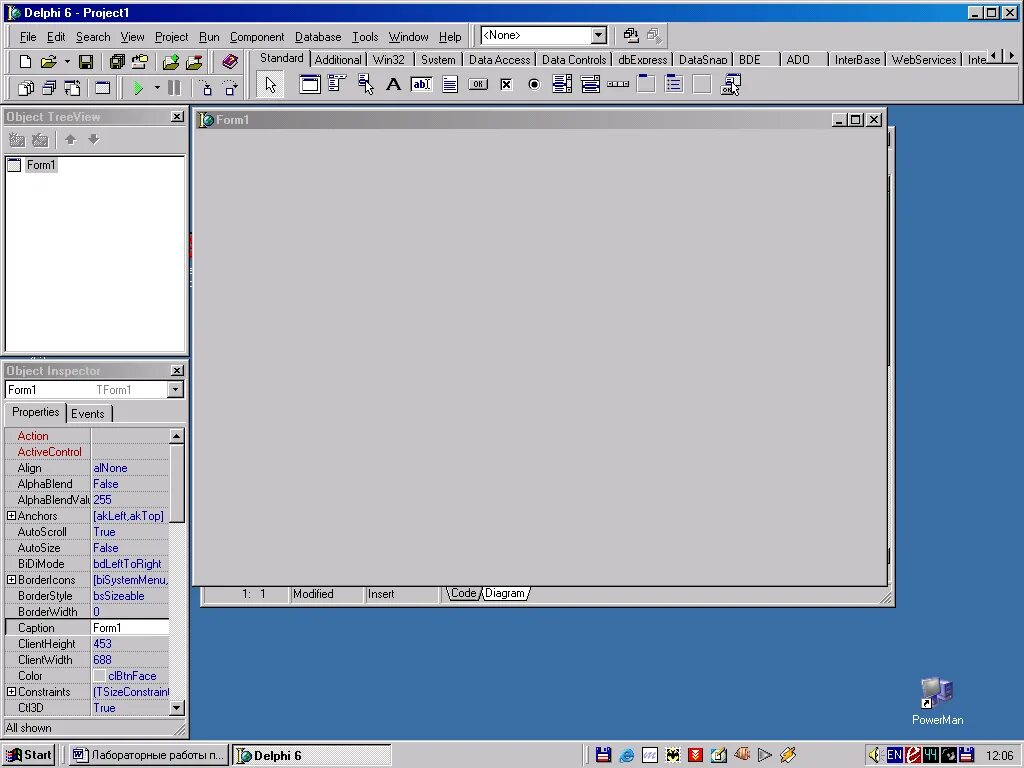Click the Add file to project icon
1024x768 pixels.
[x=171, y=62]
